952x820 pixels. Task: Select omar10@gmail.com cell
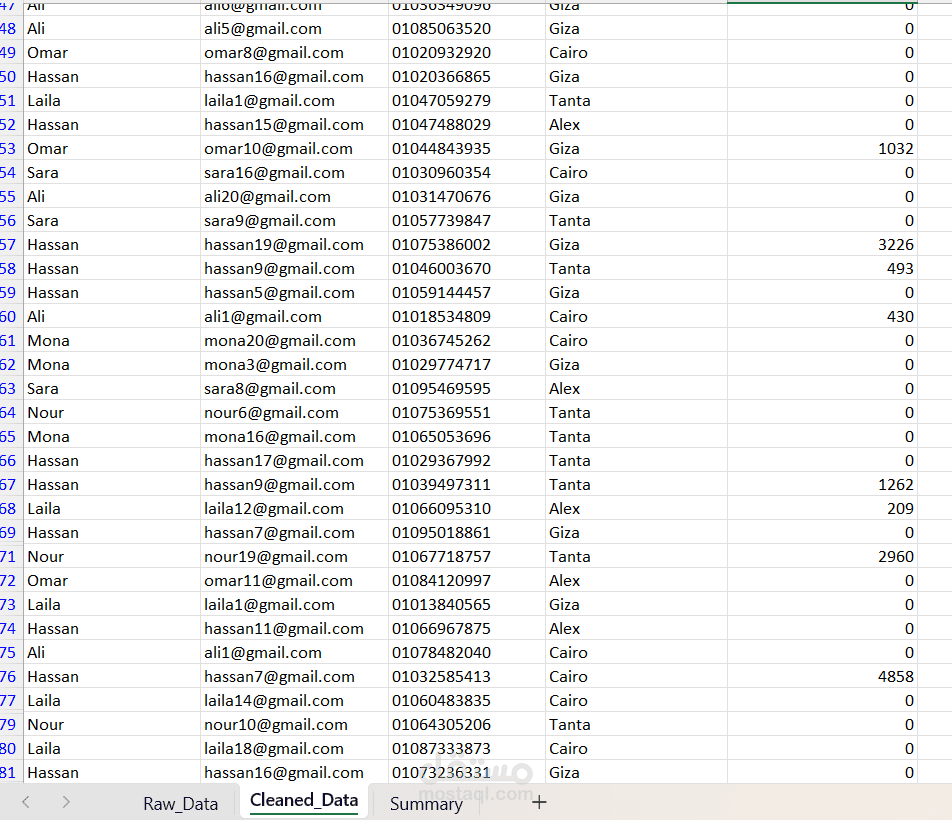pyautogui.click(x=294, y=149)
